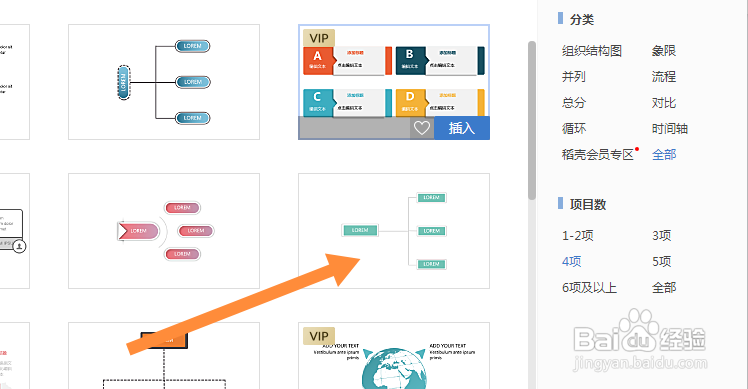The height and width of the screenshot is (389, 748).
Task: Click the template list vertical scrollbar thumb
Action: pos(531,120)
